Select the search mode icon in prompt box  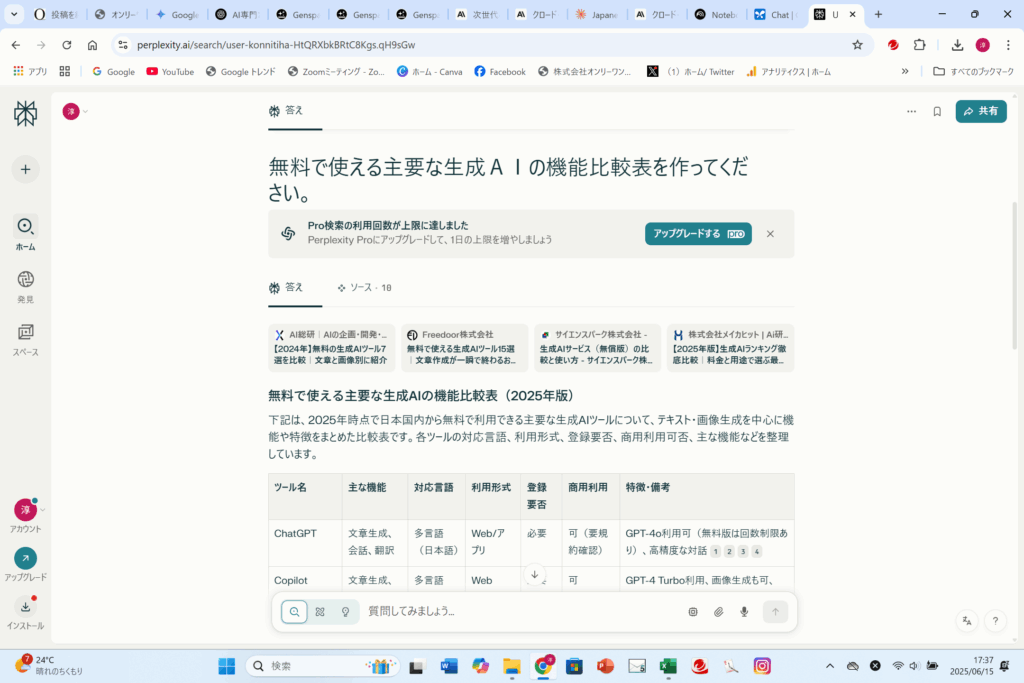coord(295,612)
